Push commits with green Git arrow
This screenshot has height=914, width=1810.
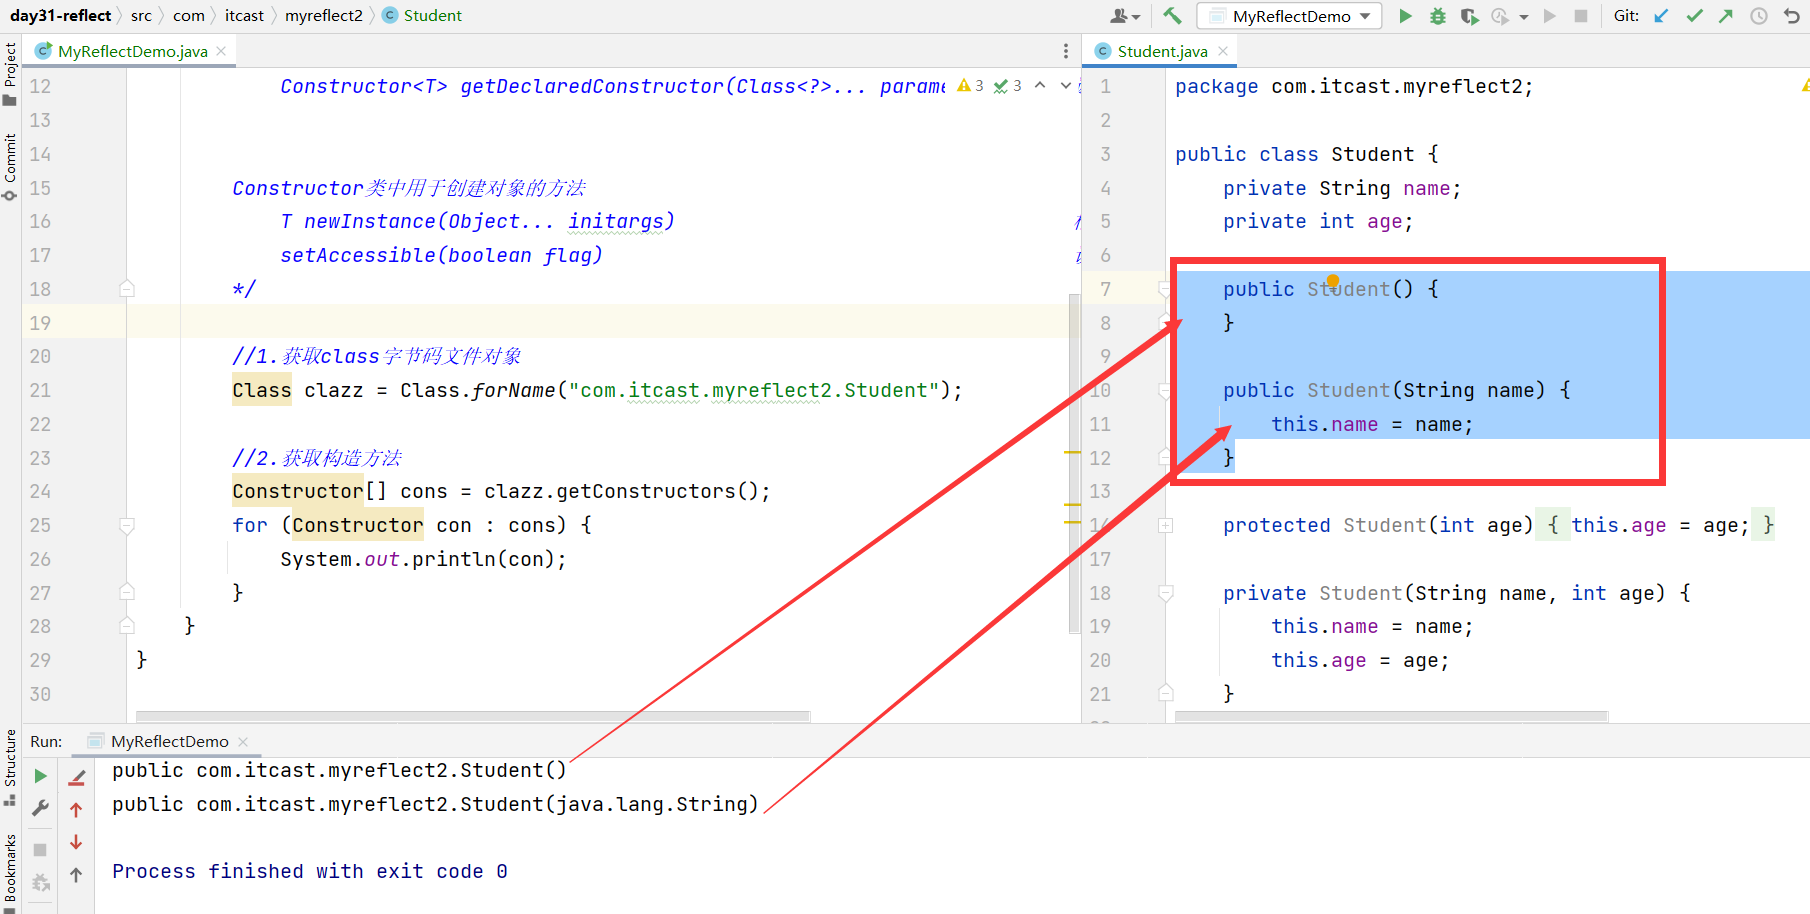point(1726,16)
